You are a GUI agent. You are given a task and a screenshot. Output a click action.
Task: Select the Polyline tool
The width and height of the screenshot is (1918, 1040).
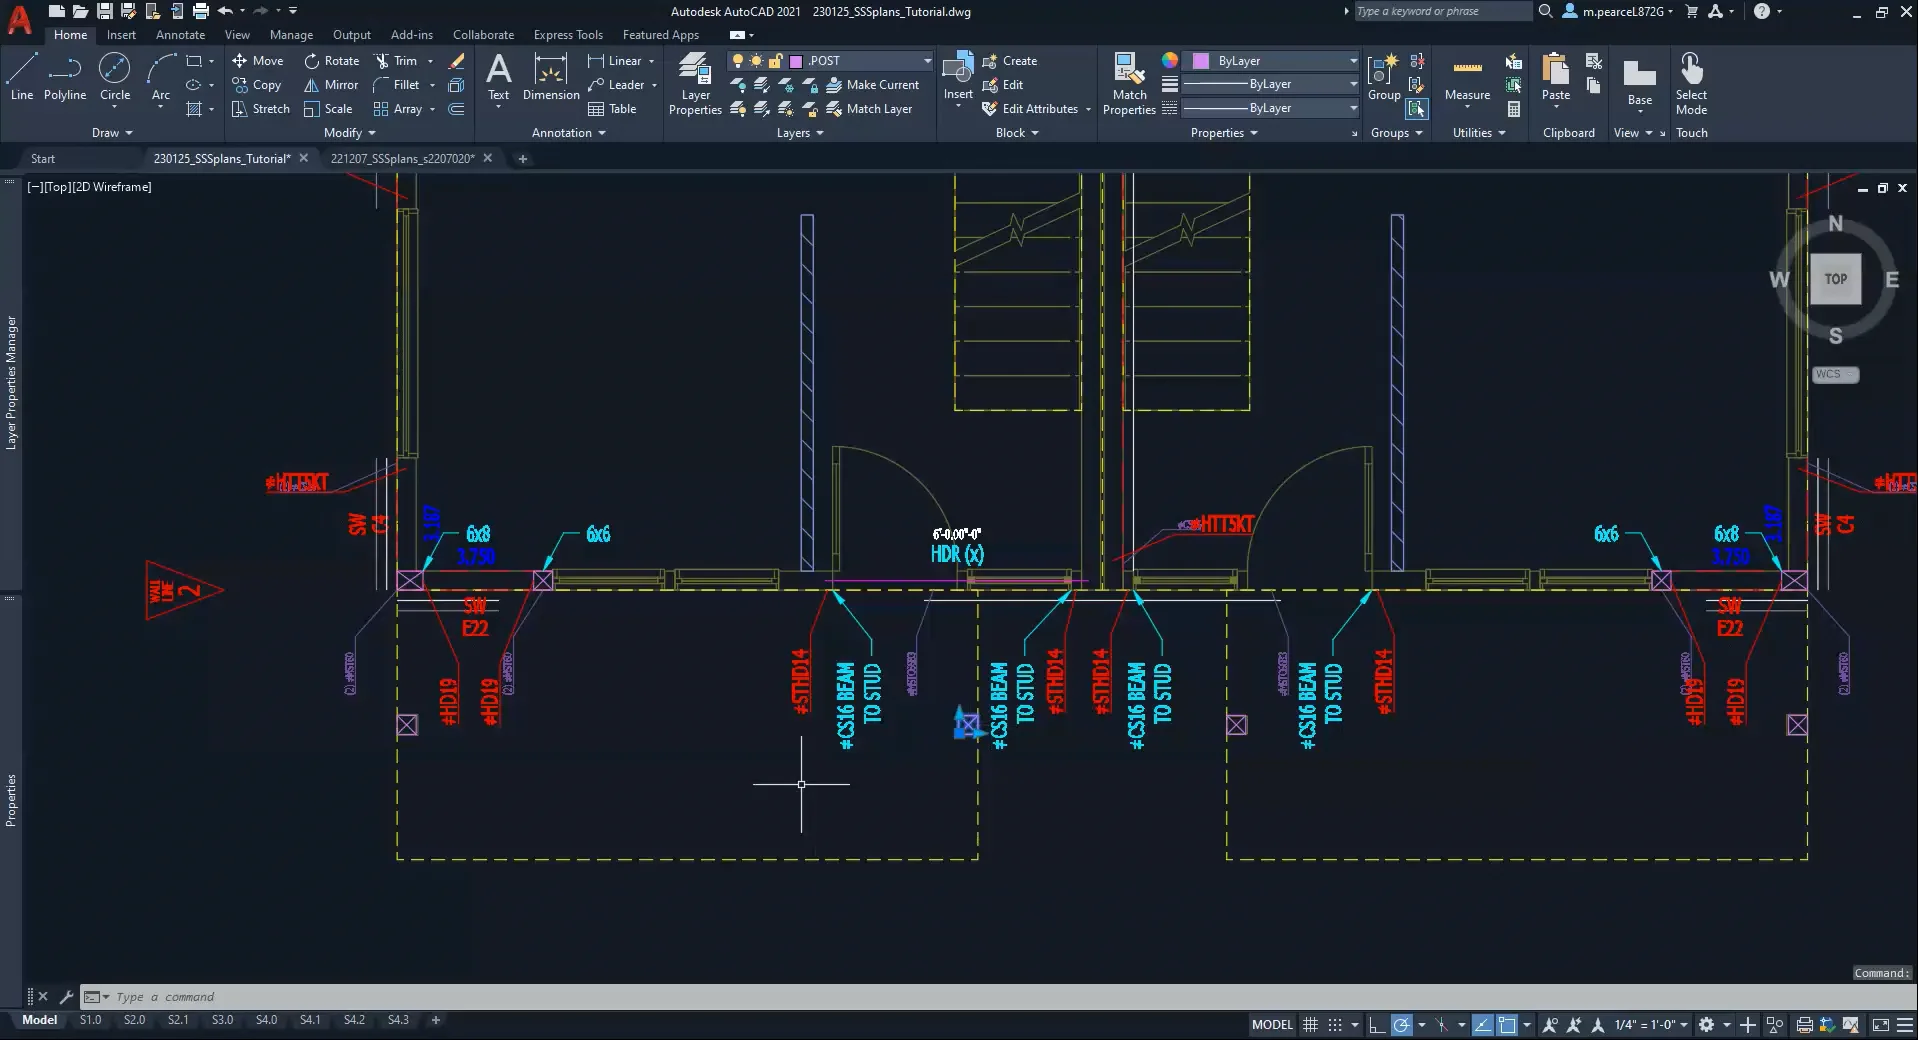64,80
